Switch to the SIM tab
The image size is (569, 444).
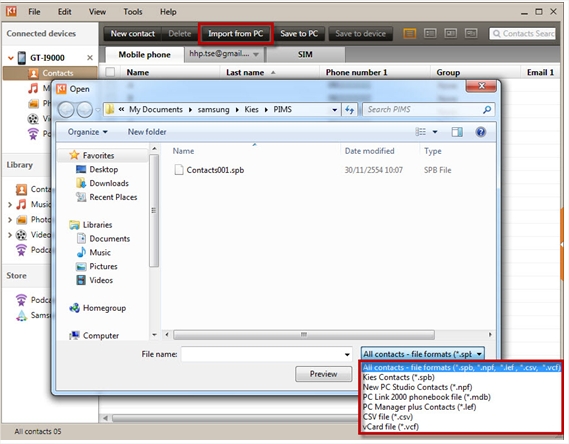tap(305, 54)
